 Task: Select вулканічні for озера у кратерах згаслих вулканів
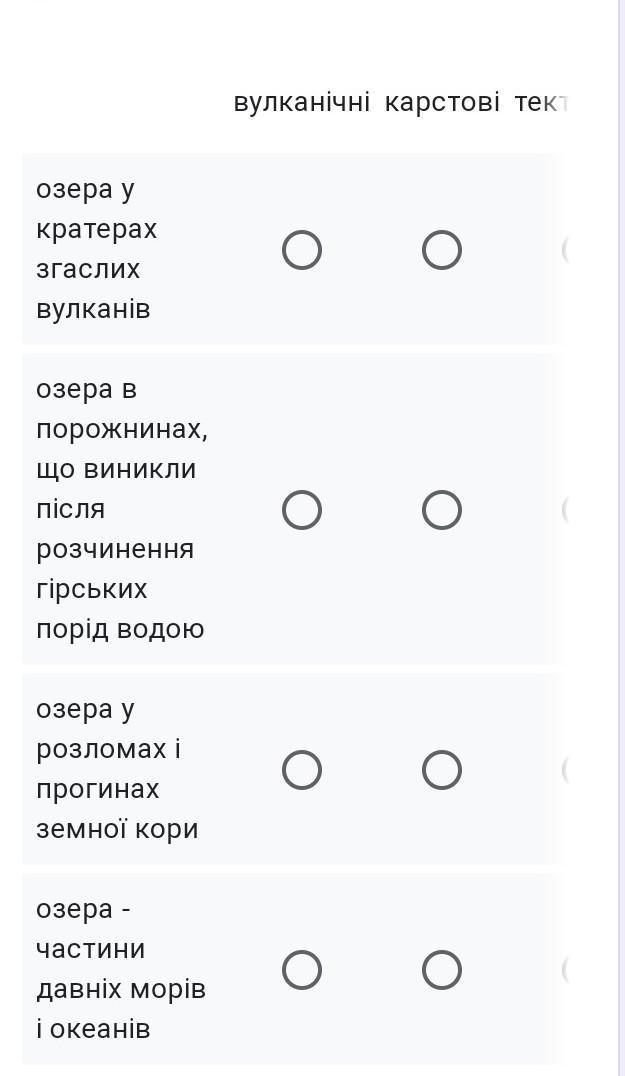point(302,250)
